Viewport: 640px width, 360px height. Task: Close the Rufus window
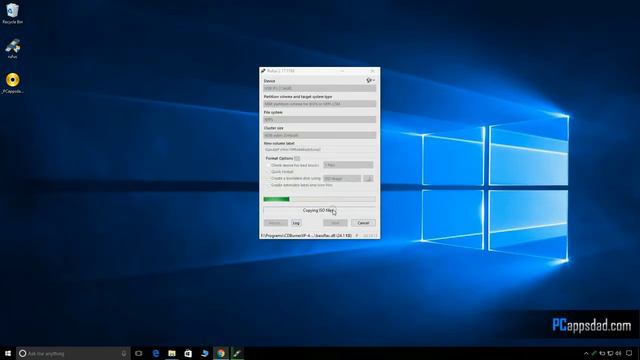[x=372, y=71]
